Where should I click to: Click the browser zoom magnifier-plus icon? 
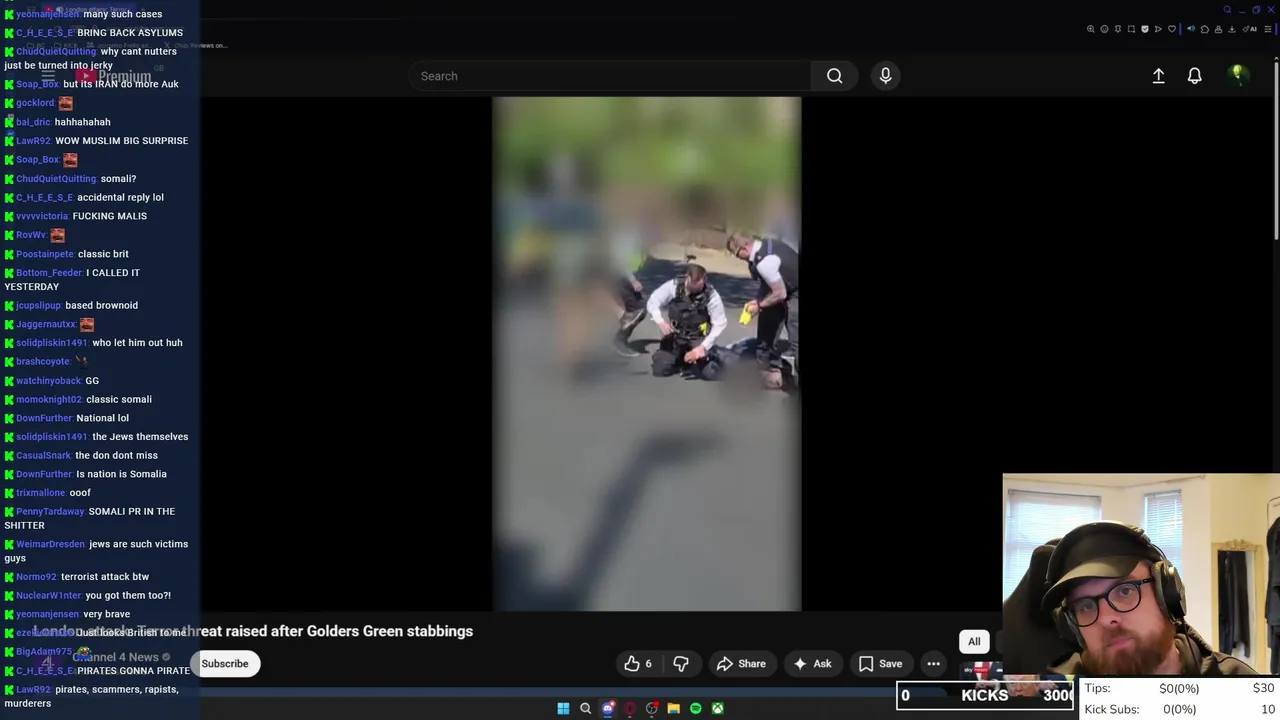coord(1091,29)
